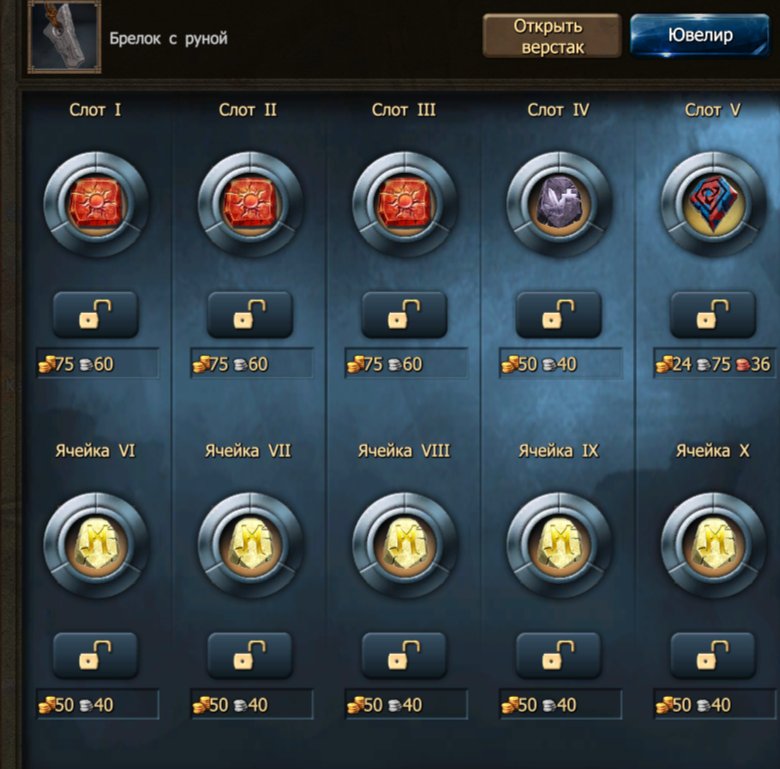Select the golden rune in Ячейка VII
The image size is (780, 769).
250,545
